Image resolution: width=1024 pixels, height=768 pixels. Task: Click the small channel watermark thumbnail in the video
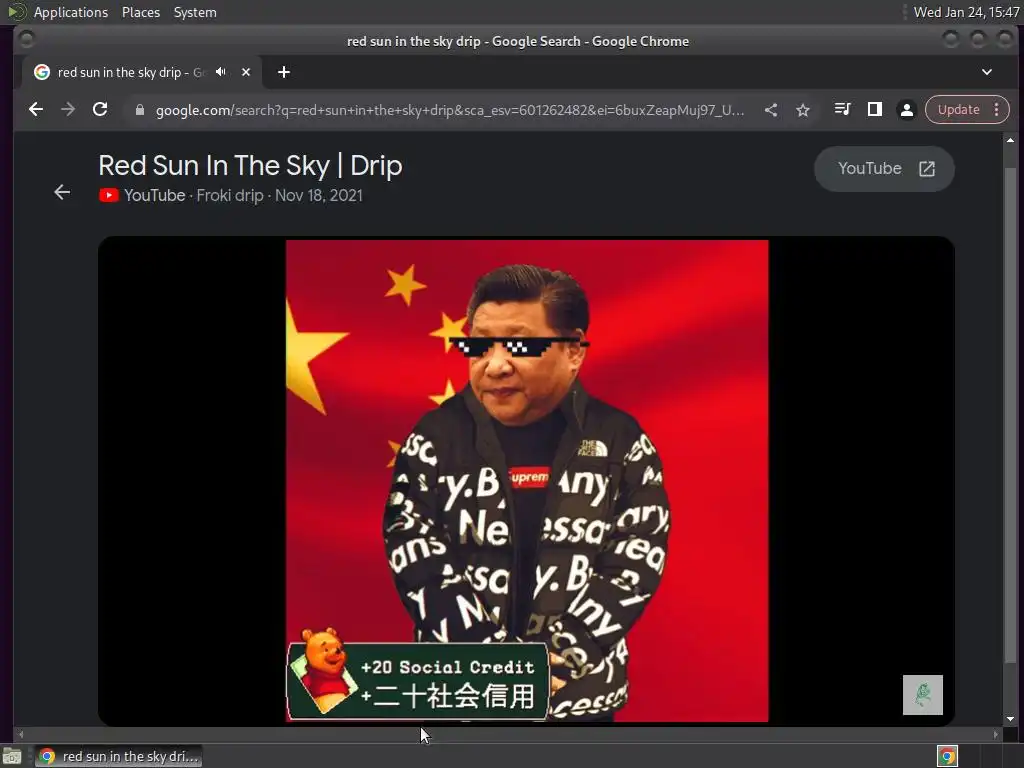click(923, 694)
